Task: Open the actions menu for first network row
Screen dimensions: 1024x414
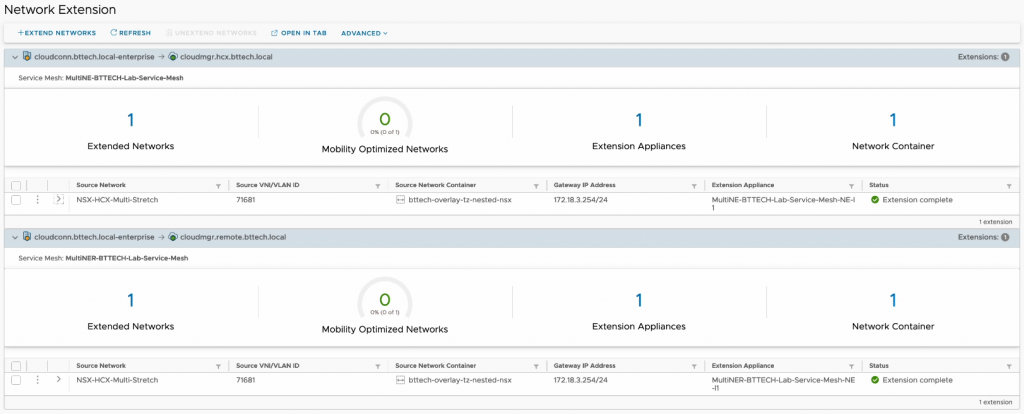Action: click(x=38, y=200)
